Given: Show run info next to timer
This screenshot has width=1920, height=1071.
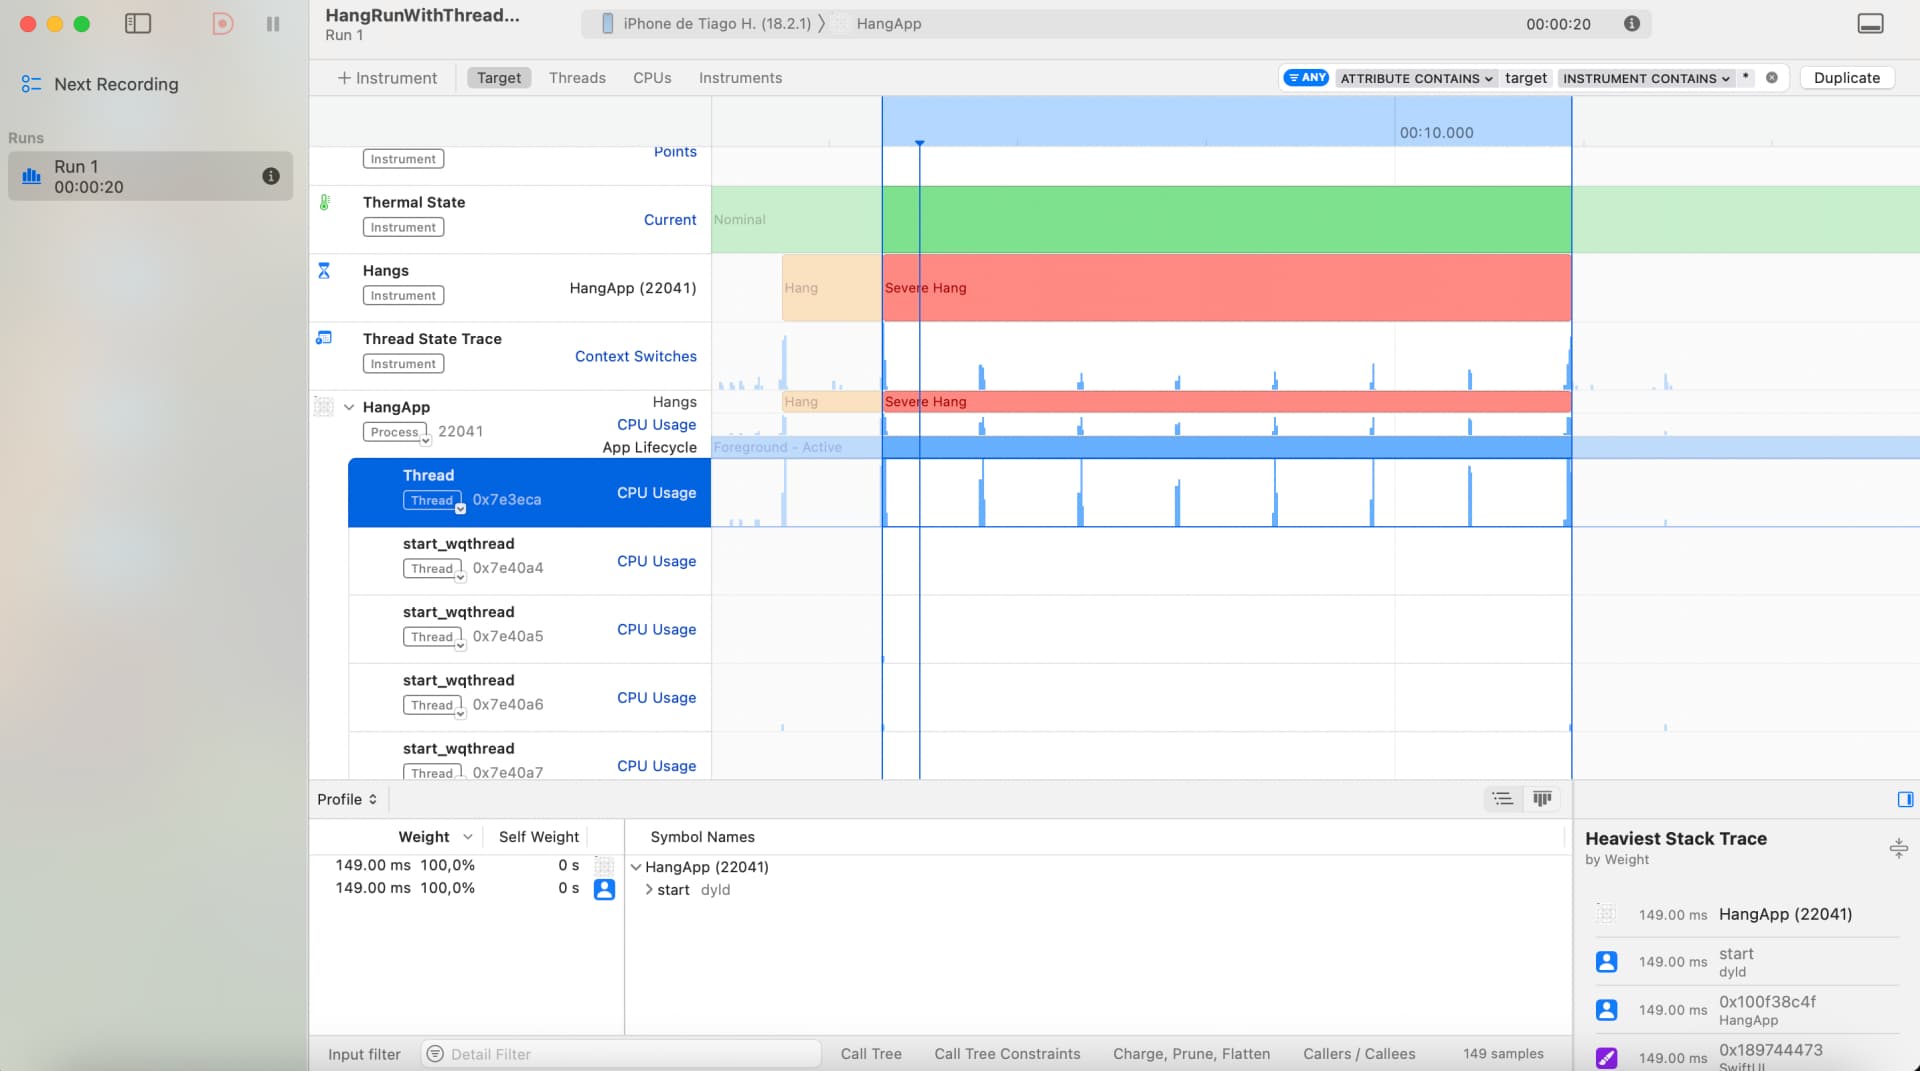Looking at the screenshot, I should (x=1632, y=24).
